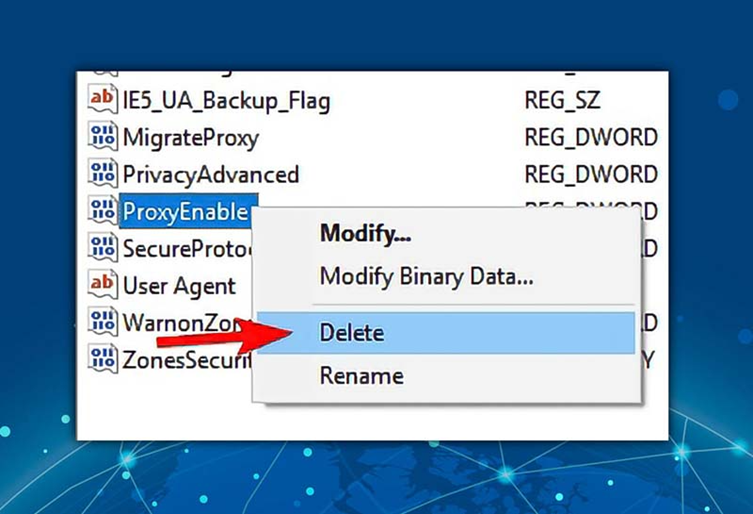
Task: Choose Modify... from the context menu
Action: pos(365,234)
